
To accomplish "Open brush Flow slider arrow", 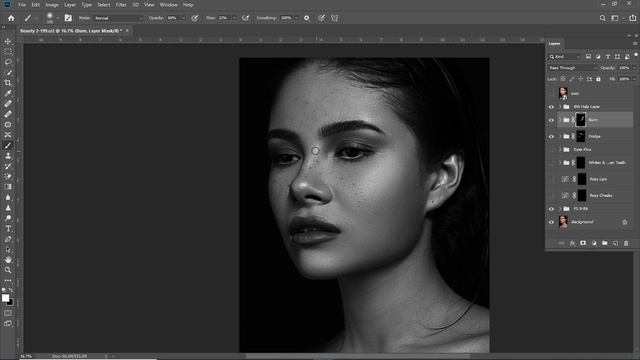I will pyautogui.click(x=234, y=18).
